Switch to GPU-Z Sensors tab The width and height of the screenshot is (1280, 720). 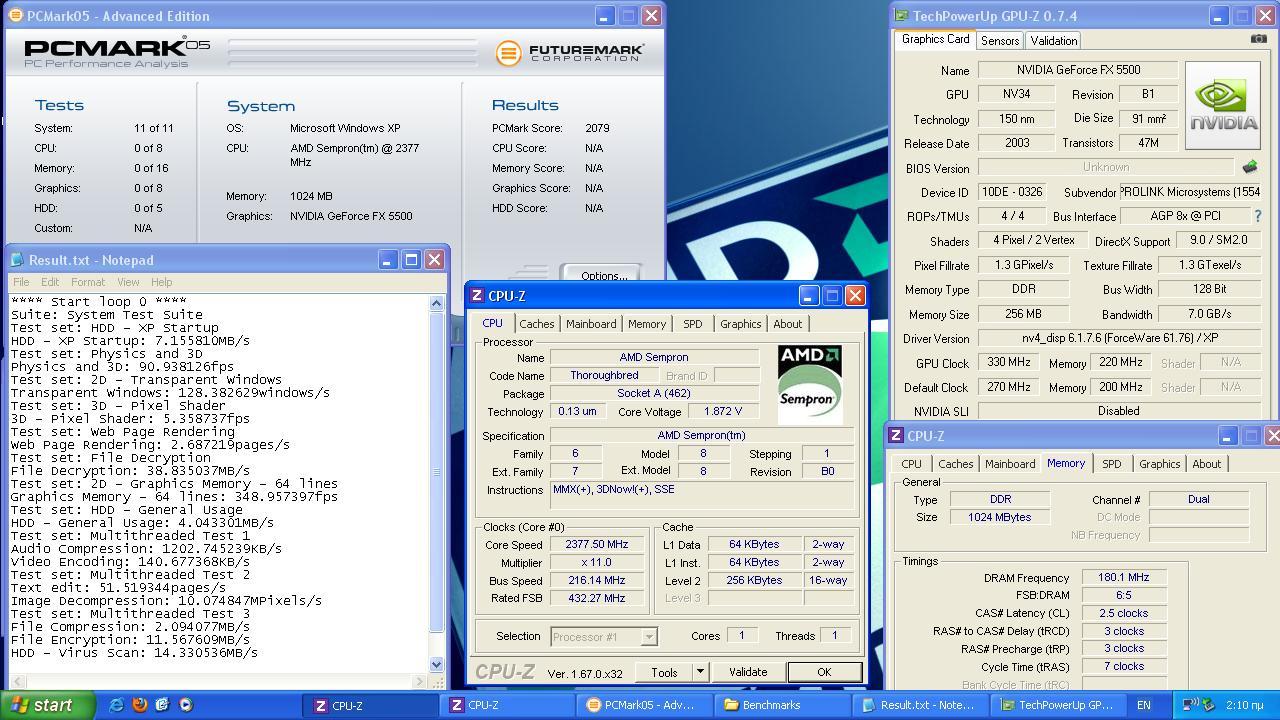(x=1000, y=41)
